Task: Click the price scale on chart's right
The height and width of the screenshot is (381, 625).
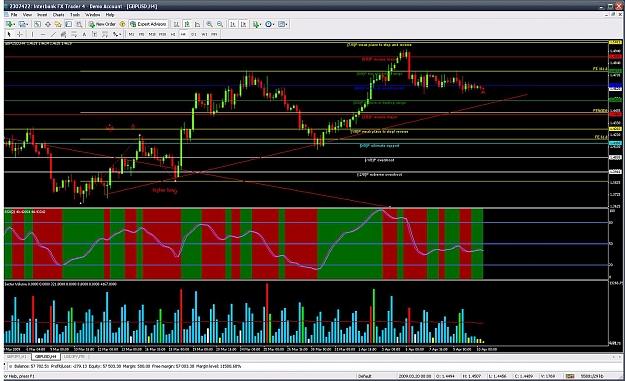Action: click(x=615, y=124)
